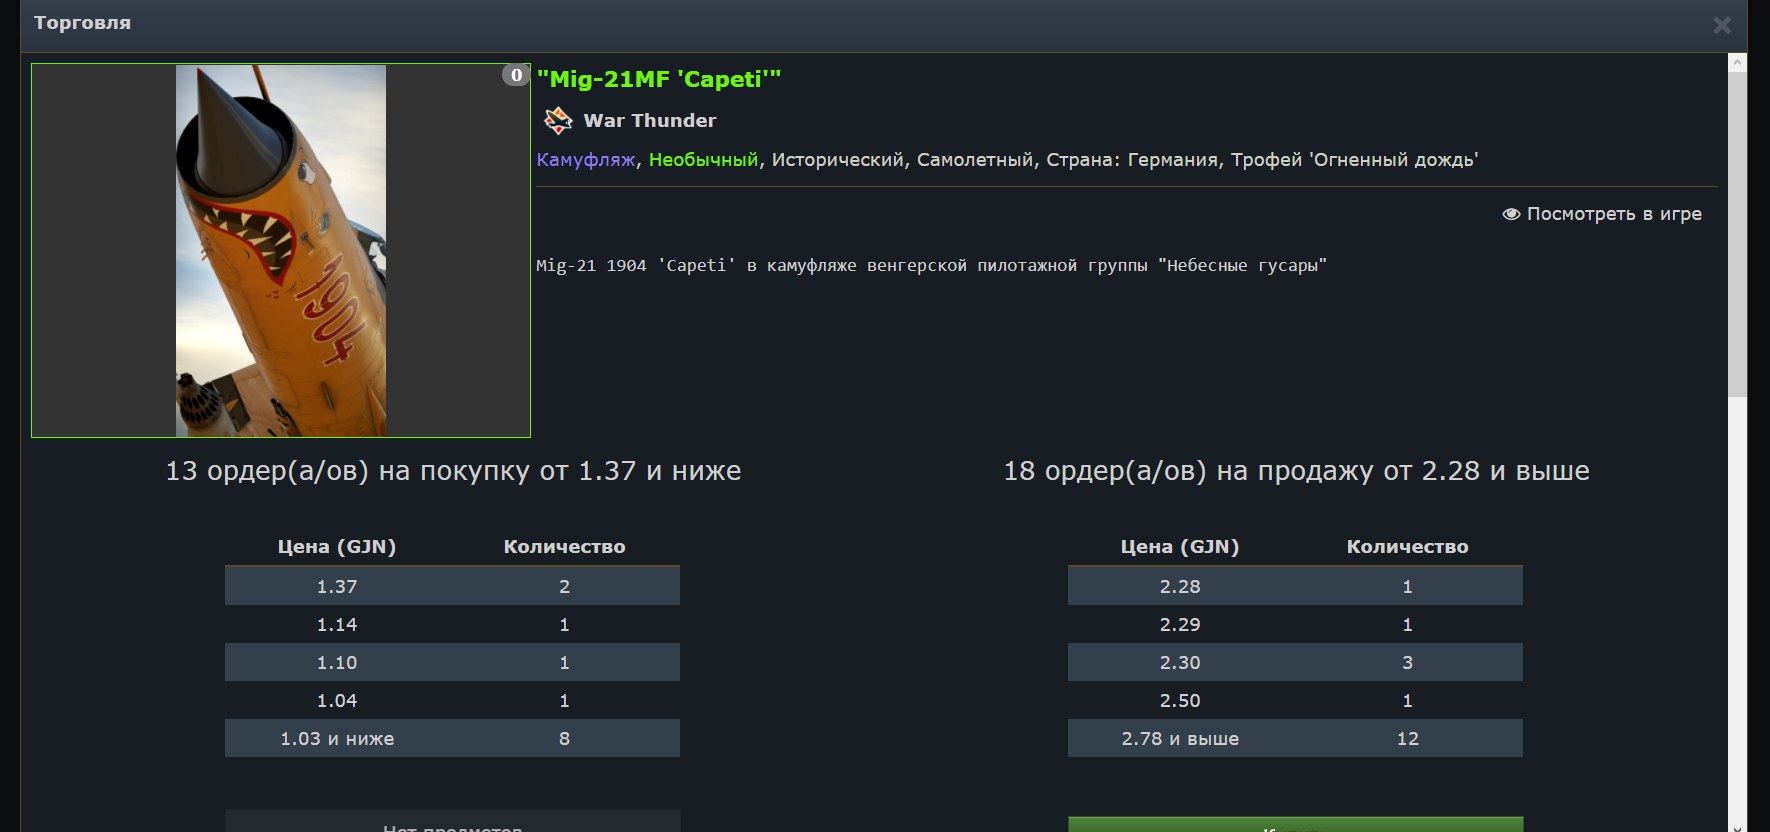Click the 'Количество' header of sell table
This screenshot has height=832, width=1770.
[x=1408, y=547]
